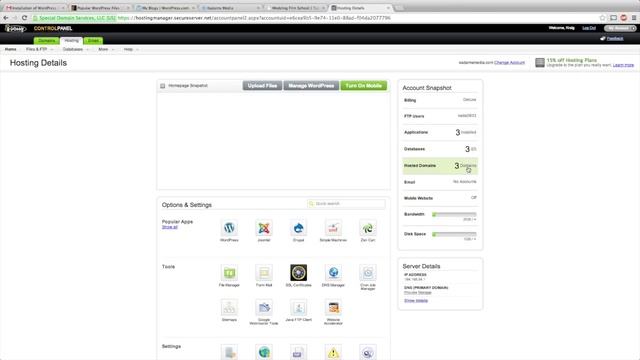640x360 pixels.
Task: Click the Turn On Mobile button
Action: (x=364, y=86)
